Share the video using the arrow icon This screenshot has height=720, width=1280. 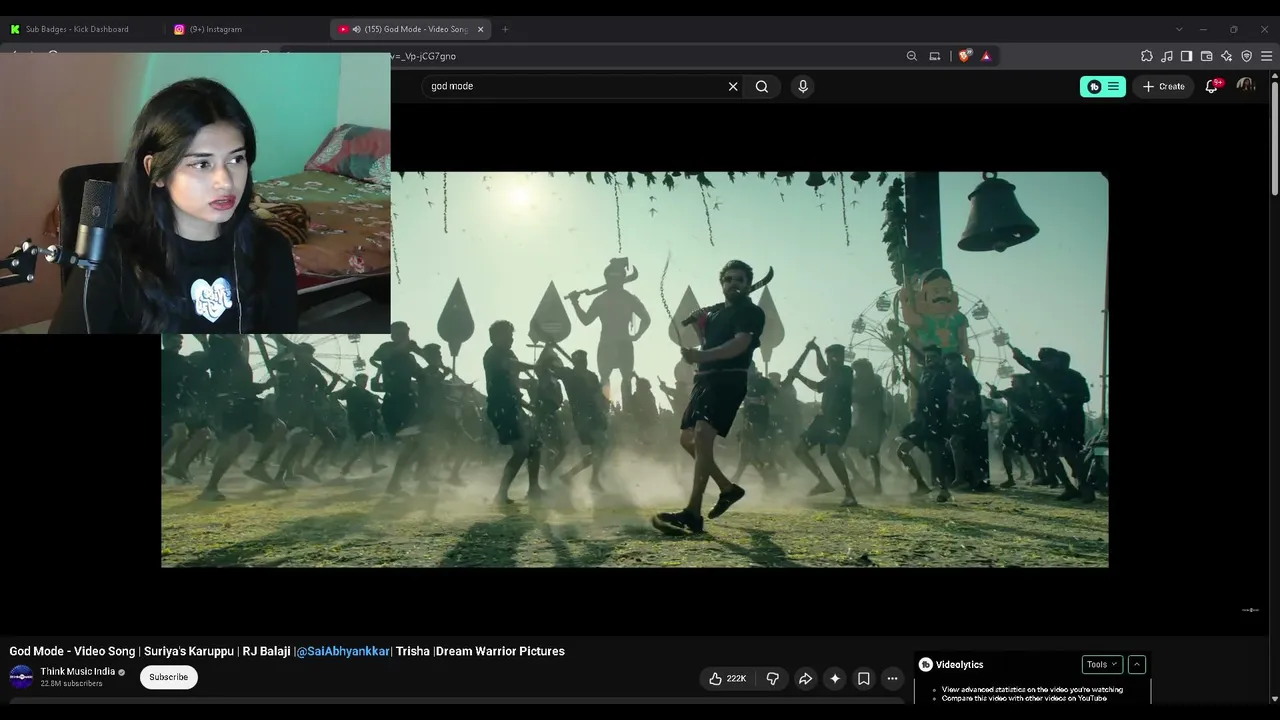coord(805,678)
